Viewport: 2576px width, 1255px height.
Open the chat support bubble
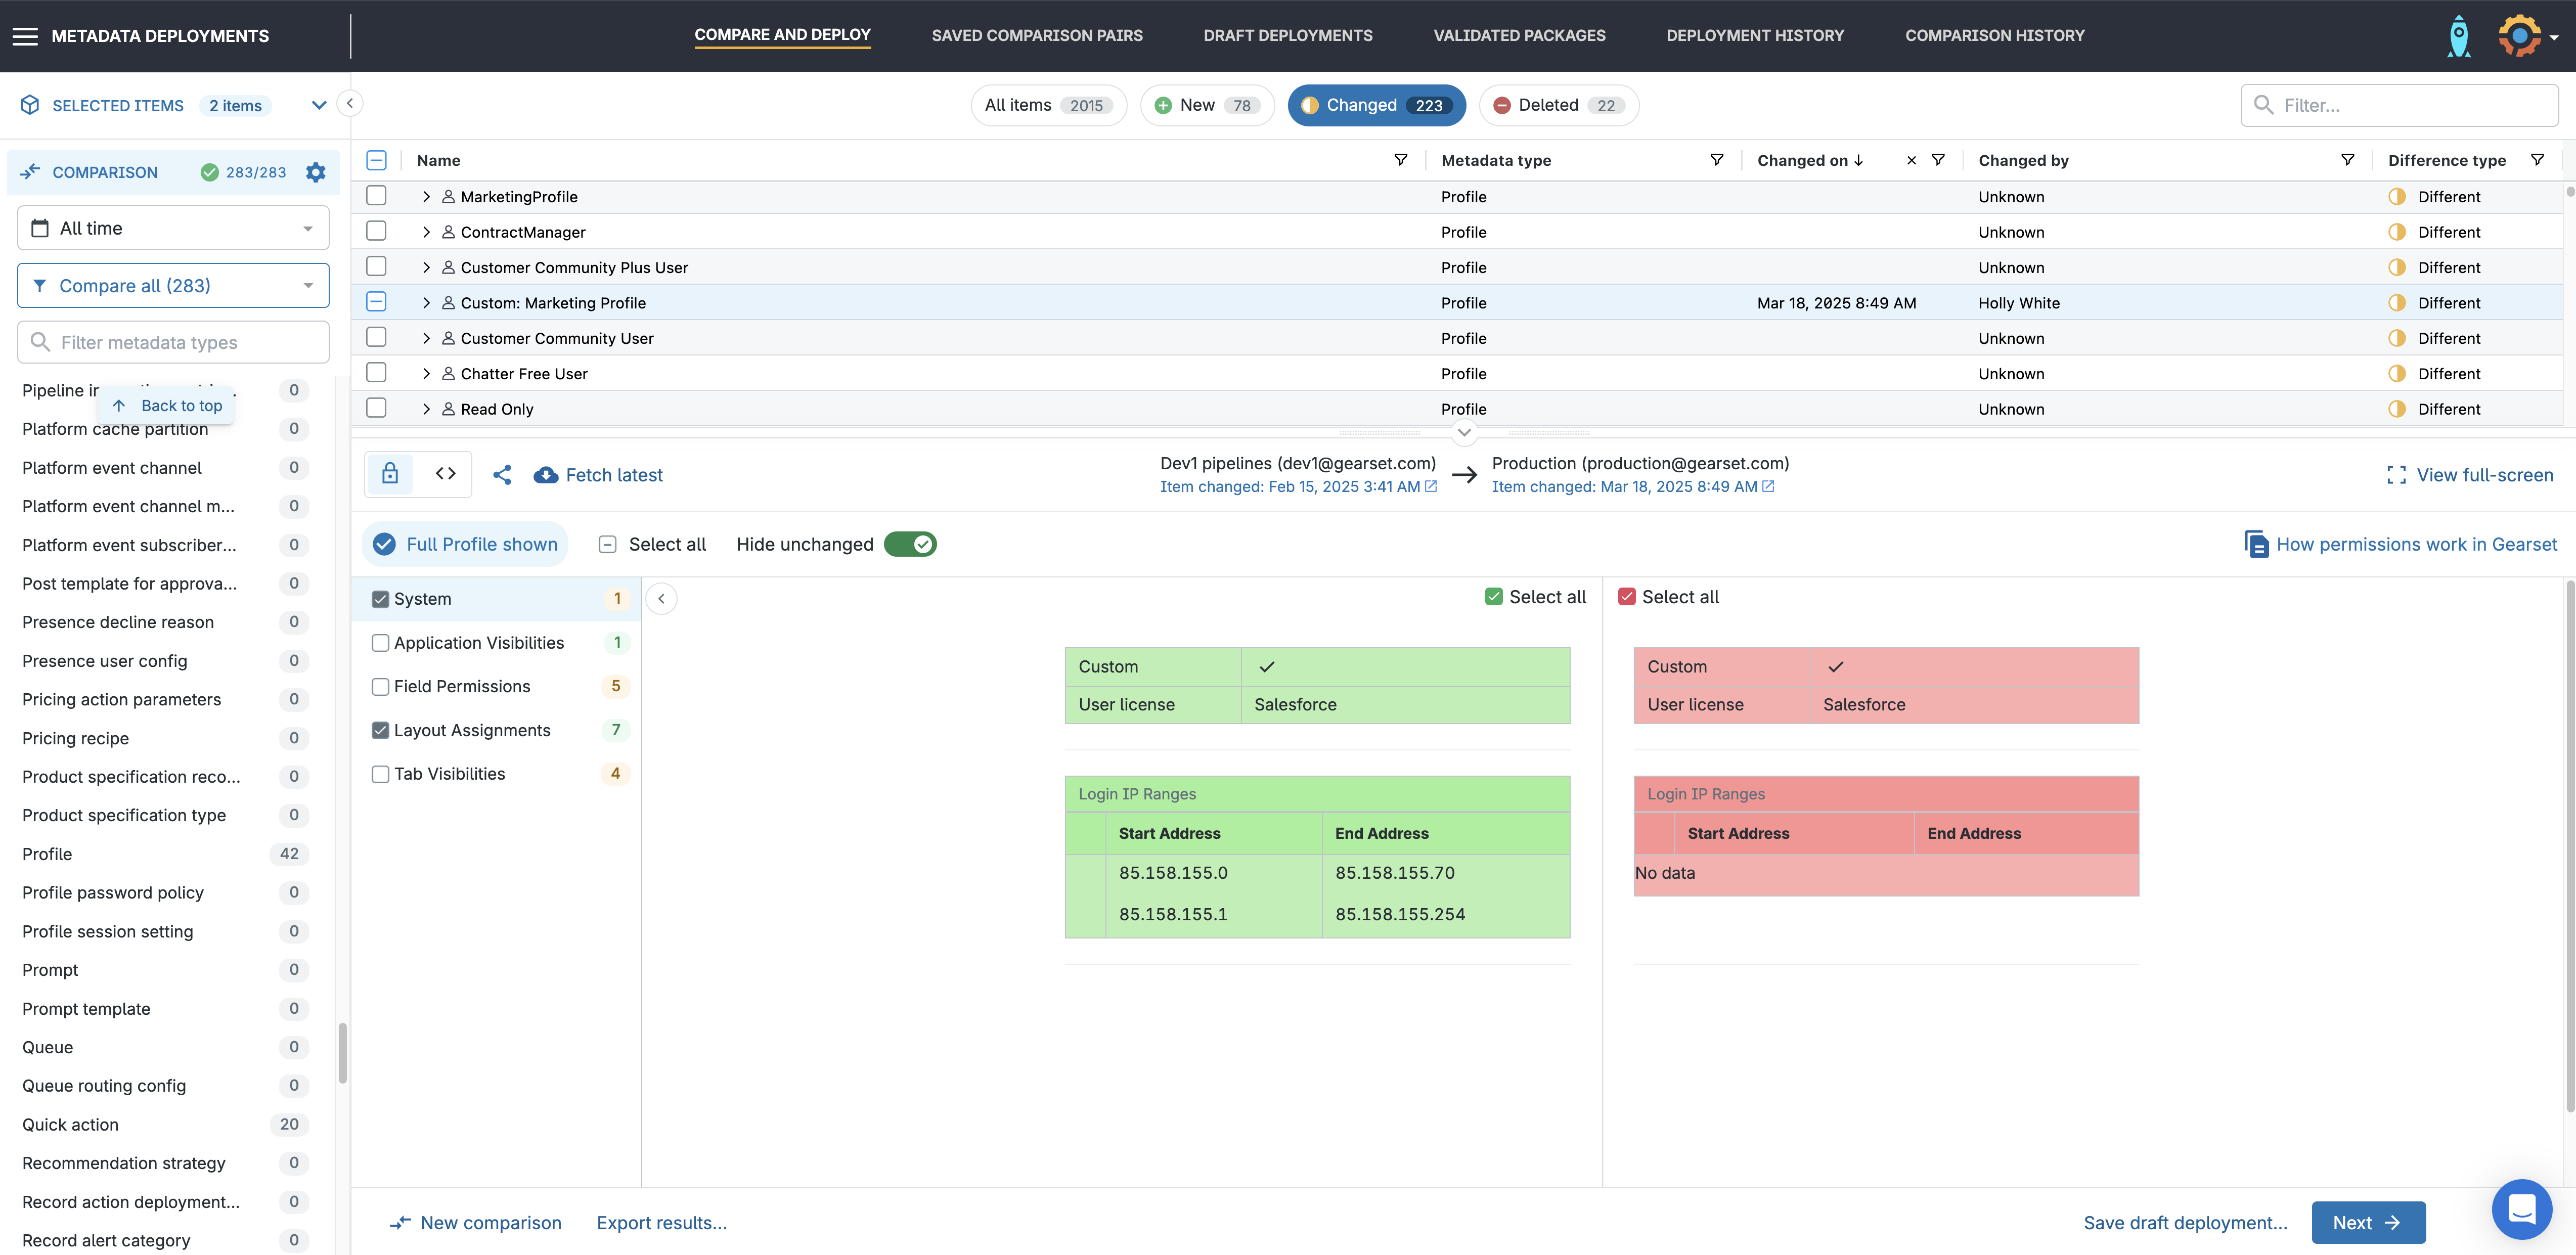coord(2521,1208)
